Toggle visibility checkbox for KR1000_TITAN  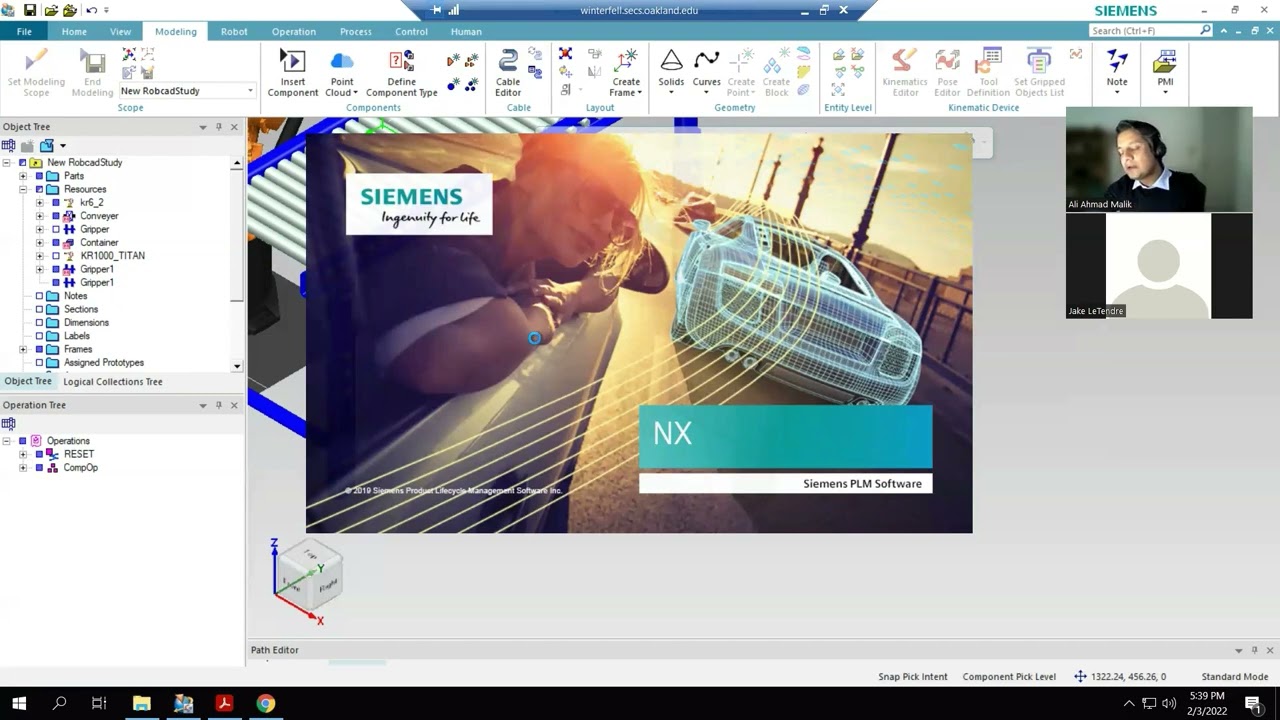point(56,256)
